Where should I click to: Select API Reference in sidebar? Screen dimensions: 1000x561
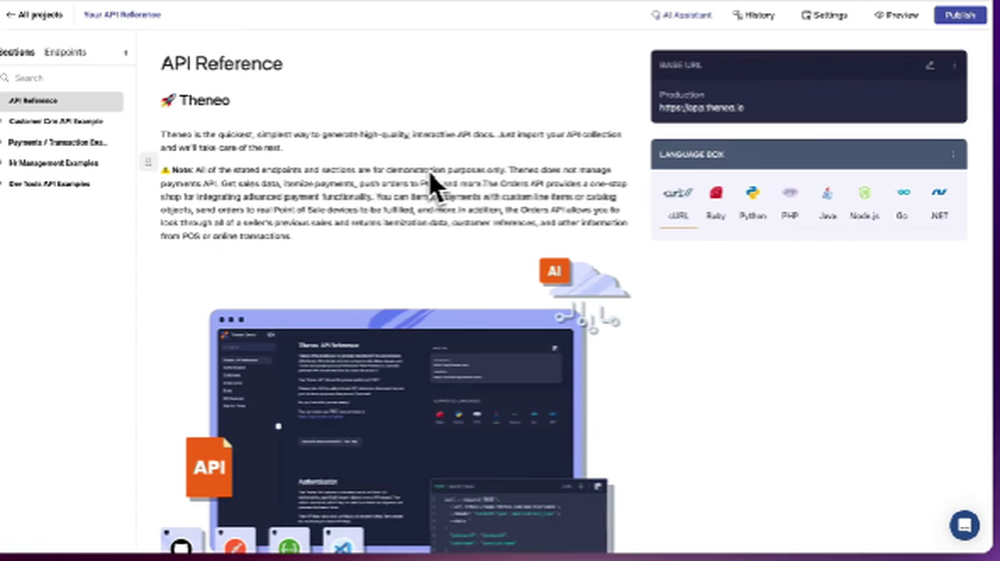(61, 101)
